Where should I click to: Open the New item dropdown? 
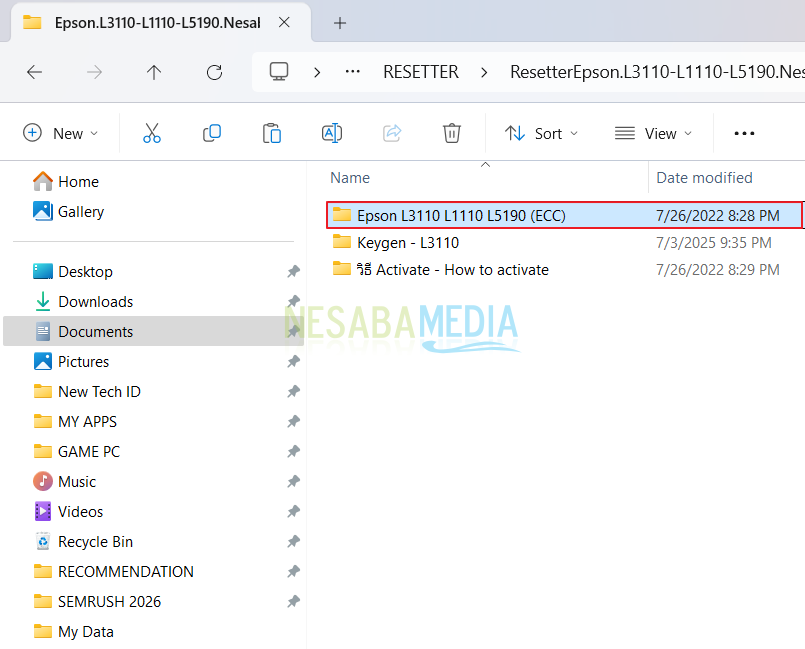coord(61,133)
